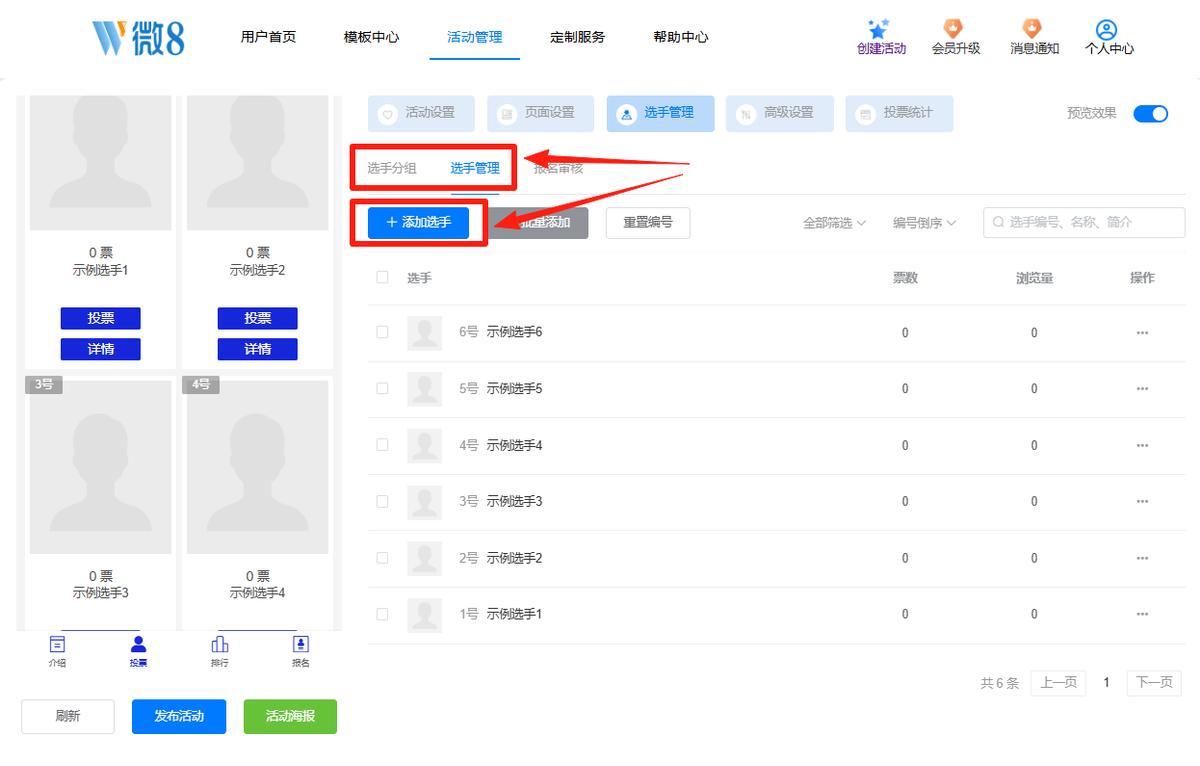Image resolution: width=1200 pixels, height=766 pixels.
Task: Check the box for 示例选手6
Action: pyautogui.click(x=382, y=332)
